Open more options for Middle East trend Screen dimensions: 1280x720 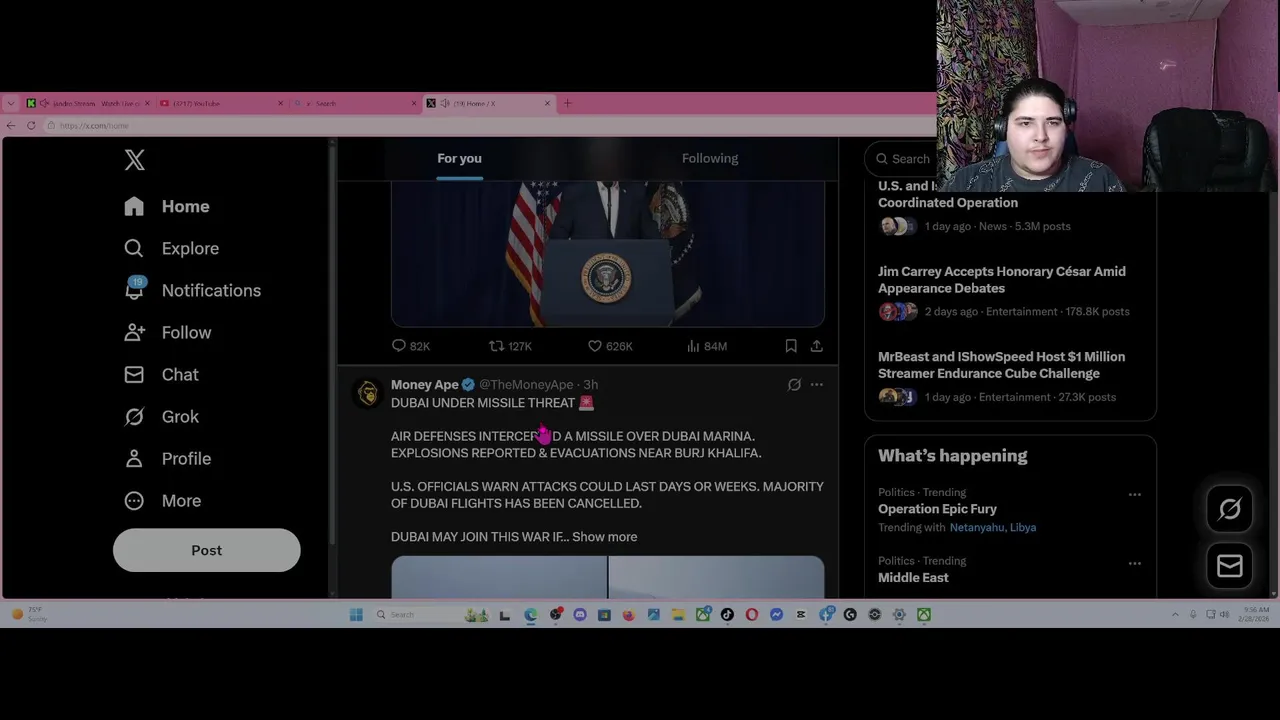point(1134,563)
